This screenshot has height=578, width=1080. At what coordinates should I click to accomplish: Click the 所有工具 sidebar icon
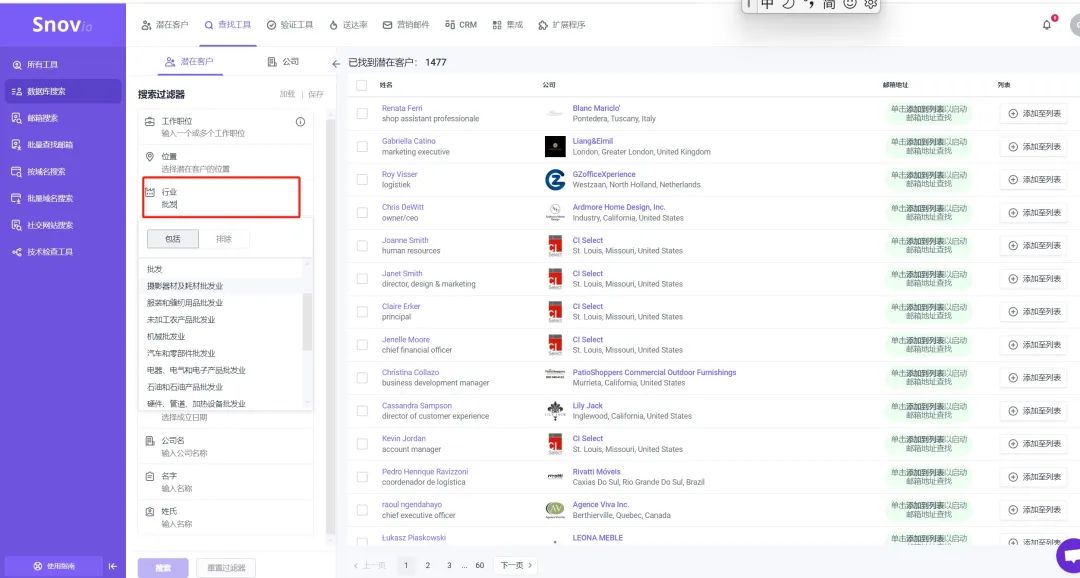pos(17,65)
